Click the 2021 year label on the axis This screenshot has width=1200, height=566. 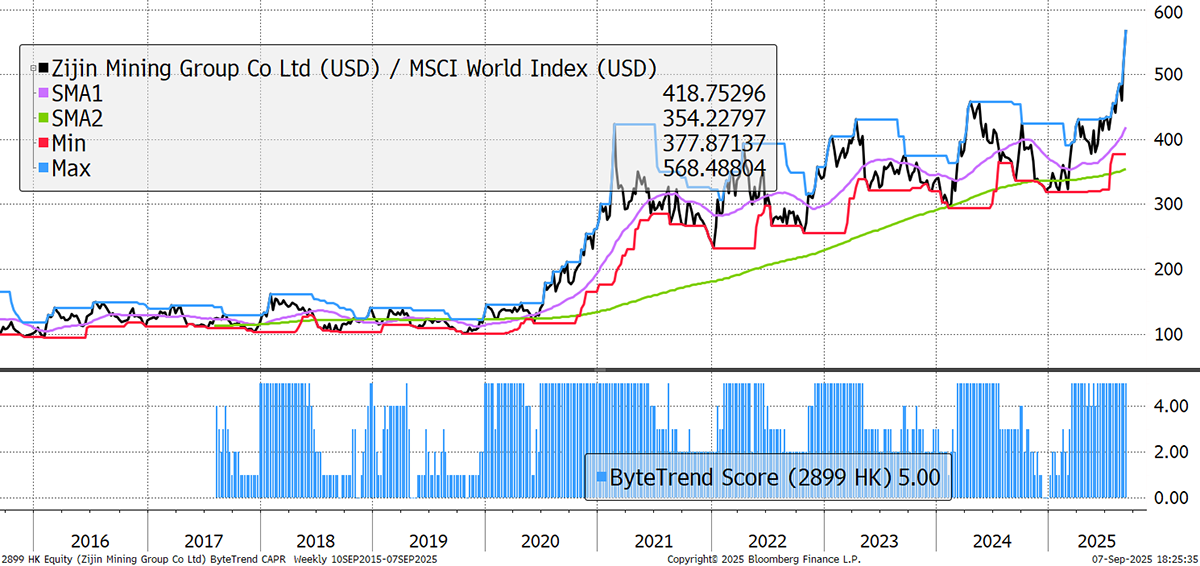tap(653, 541)
